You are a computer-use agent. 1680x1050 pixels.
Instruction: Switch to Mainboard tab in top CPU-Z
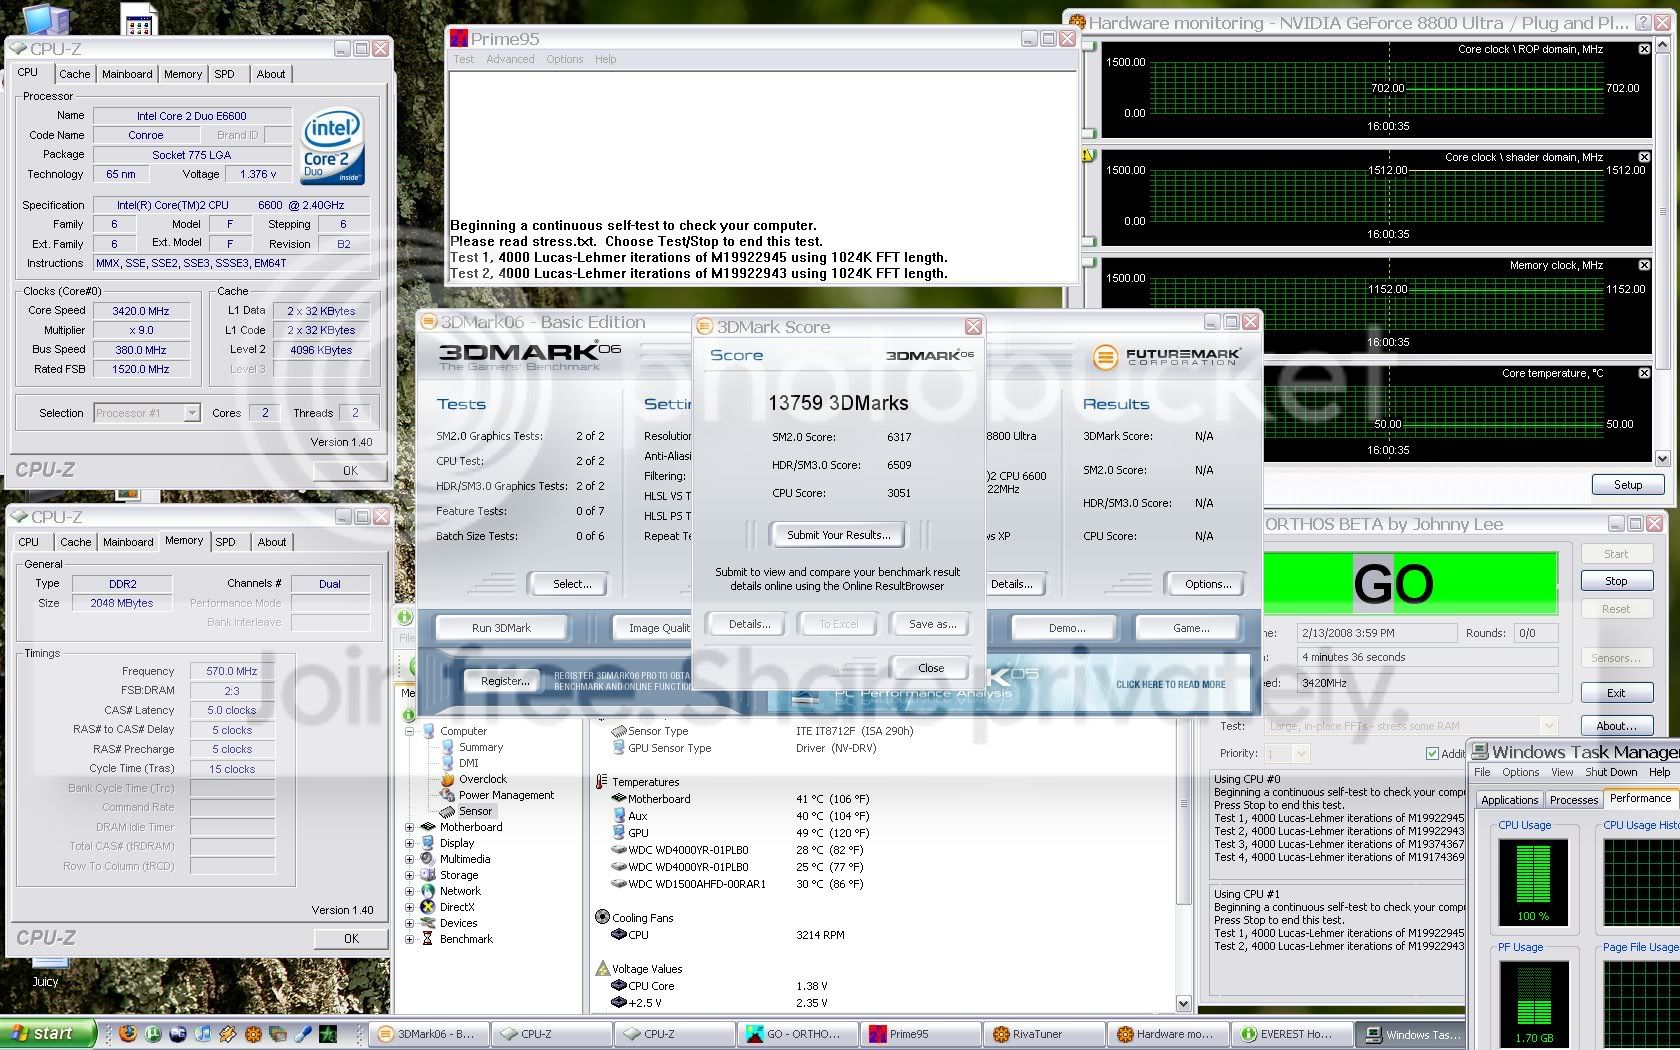click(x=127, y=74)
